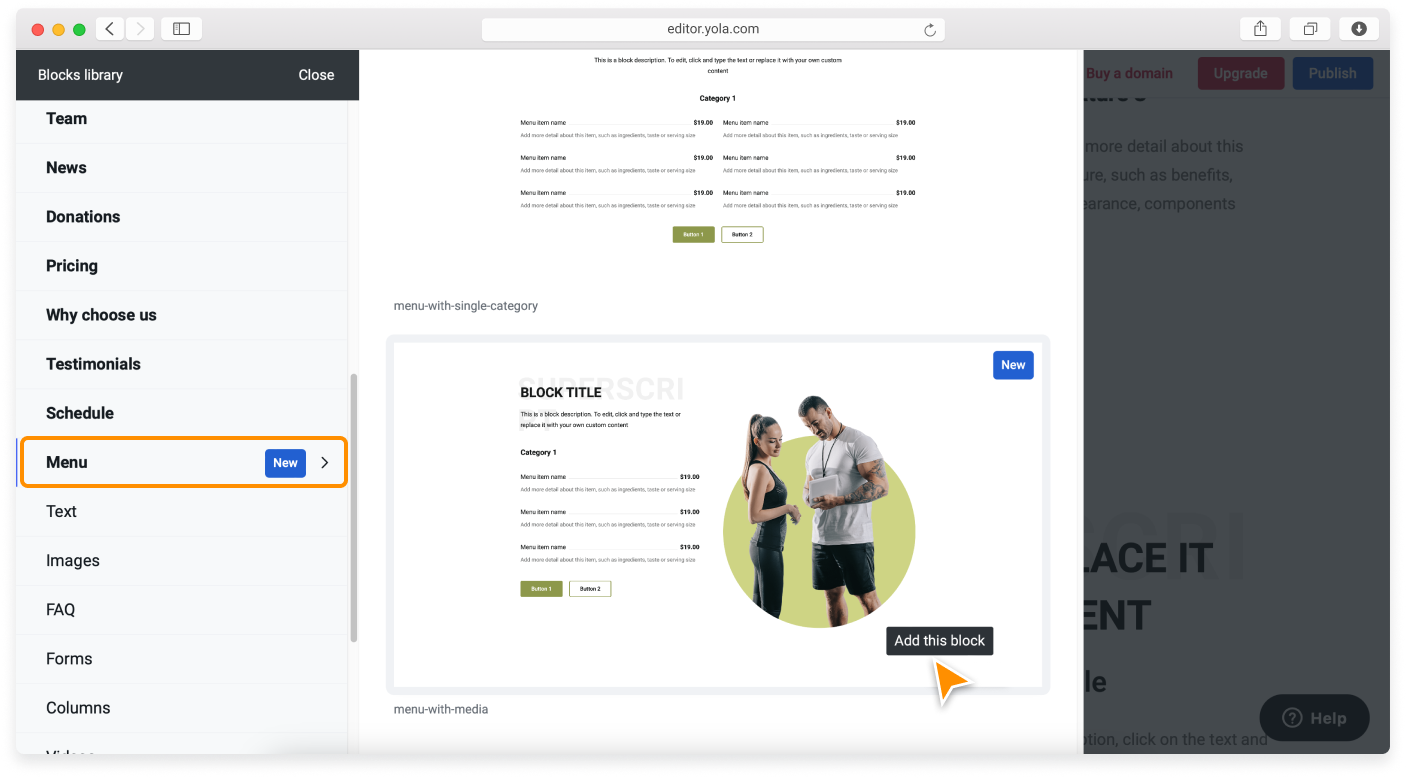
Task: Select the Team block category
Action: tap(66, 118)
